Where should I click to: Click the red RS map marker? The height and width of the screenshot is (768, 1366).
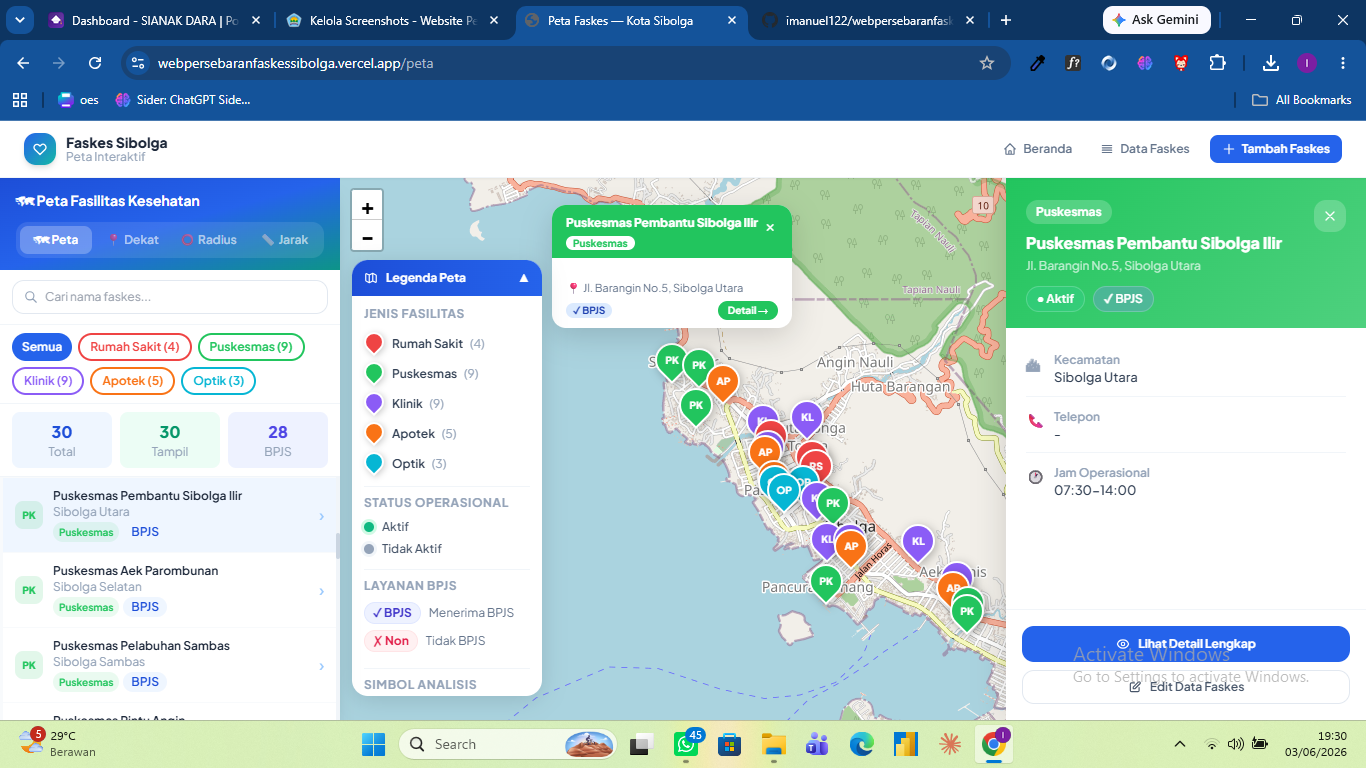pos(816,466)
